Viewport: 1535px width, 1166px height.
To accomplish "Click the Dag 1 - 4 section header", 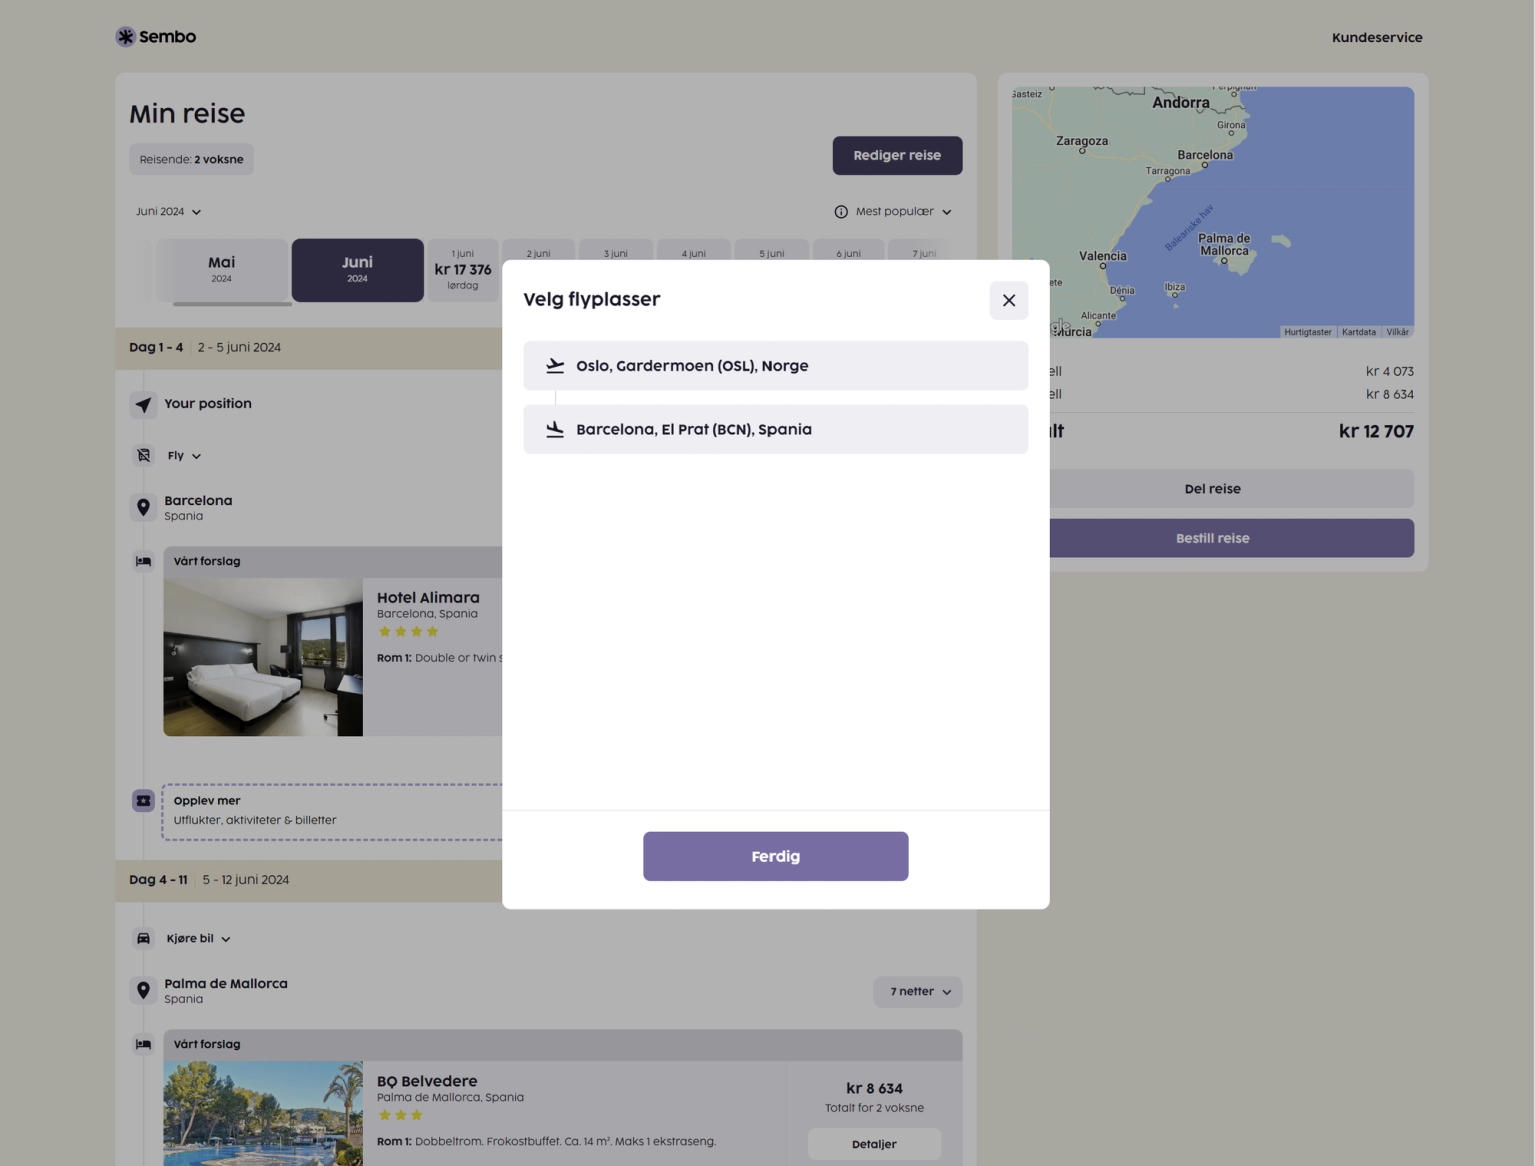I will [309, 348].
